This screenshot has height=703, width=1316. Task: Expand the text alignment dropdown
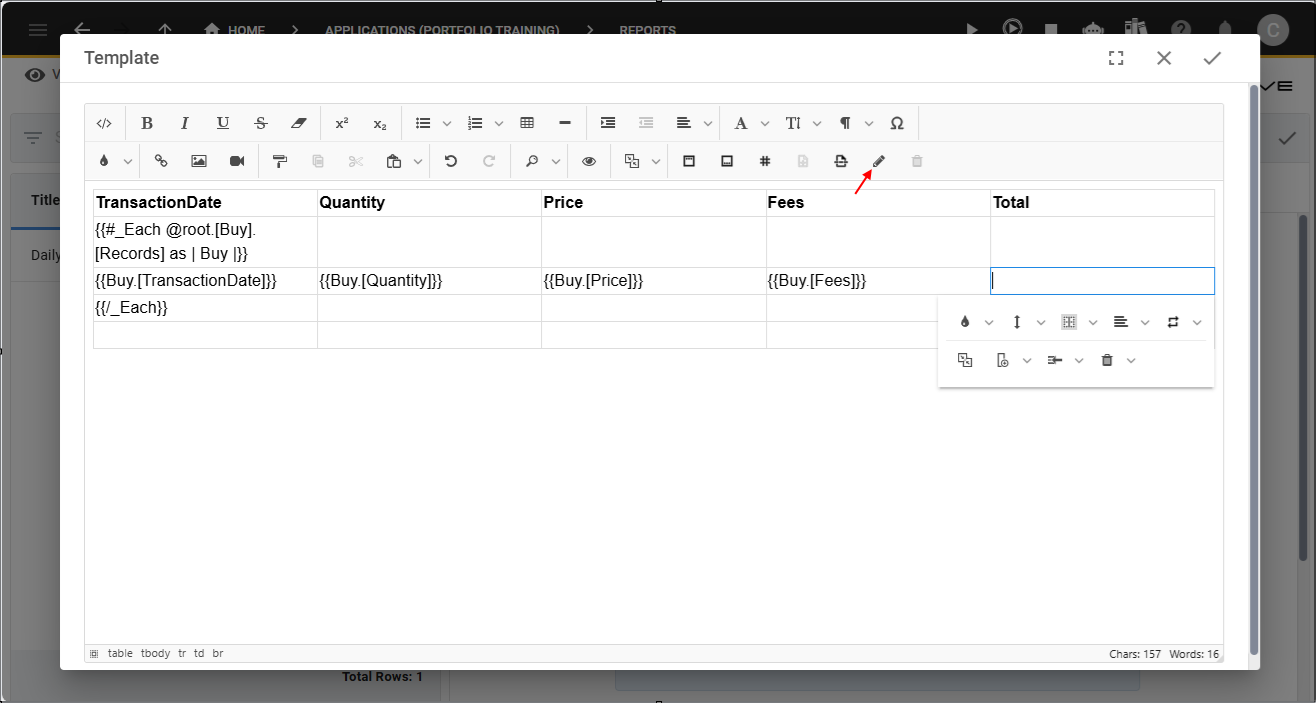pos(708,123)
